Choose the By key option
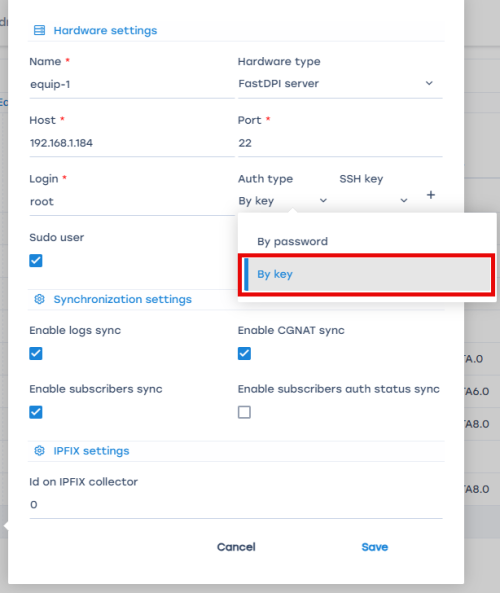This screenshot has height=593, width=500. 367,274
